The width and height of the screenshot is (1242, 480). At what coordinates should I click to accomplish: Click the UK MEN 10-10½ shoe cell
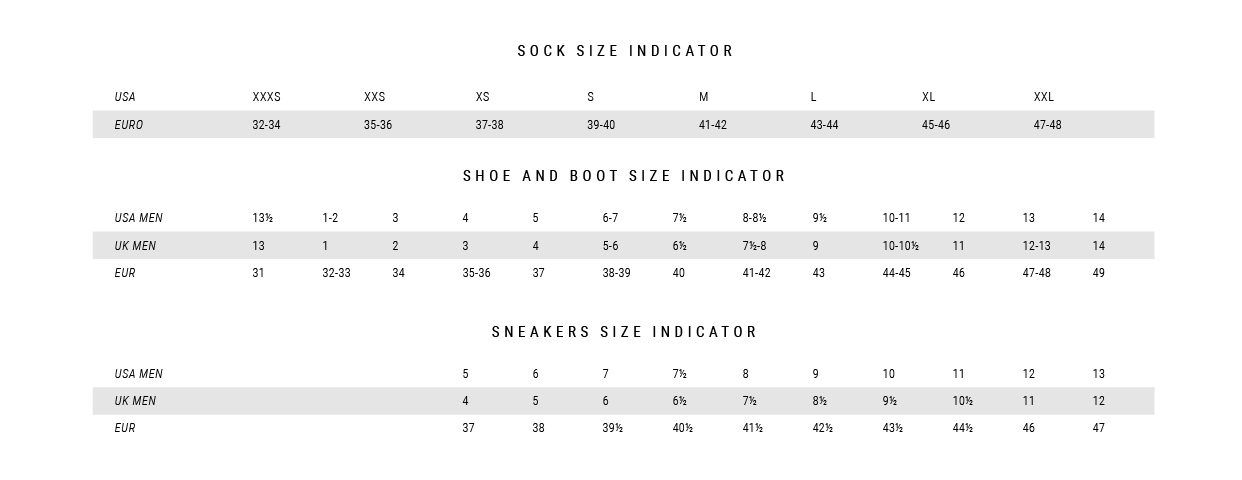coord(901,246)
